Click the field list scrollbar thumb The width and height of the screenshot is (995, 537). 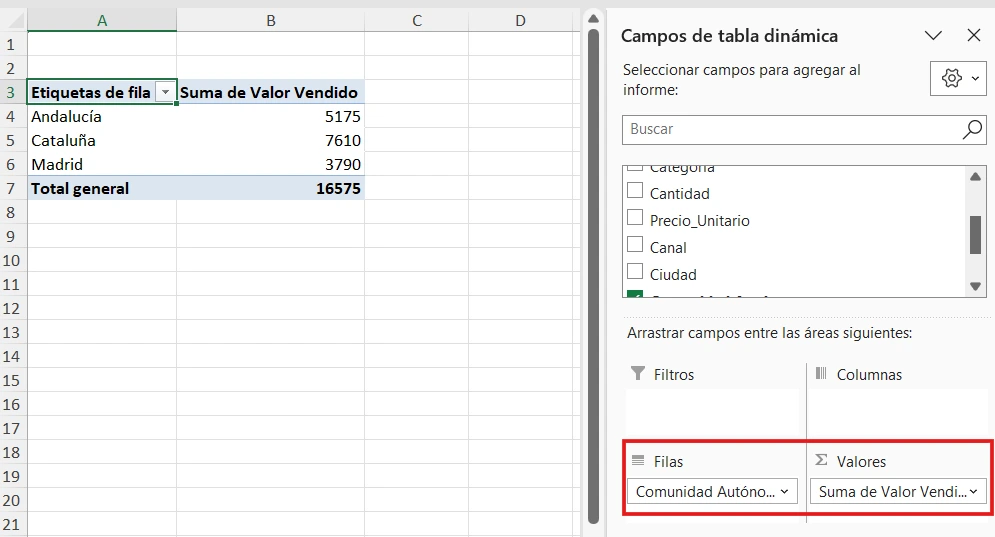point(975,235)
